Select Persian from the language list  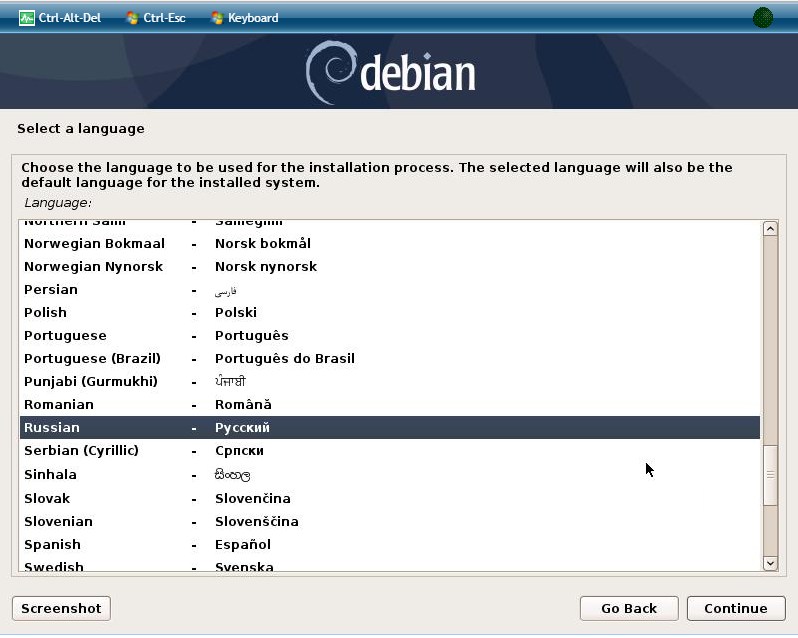point(390,289)
